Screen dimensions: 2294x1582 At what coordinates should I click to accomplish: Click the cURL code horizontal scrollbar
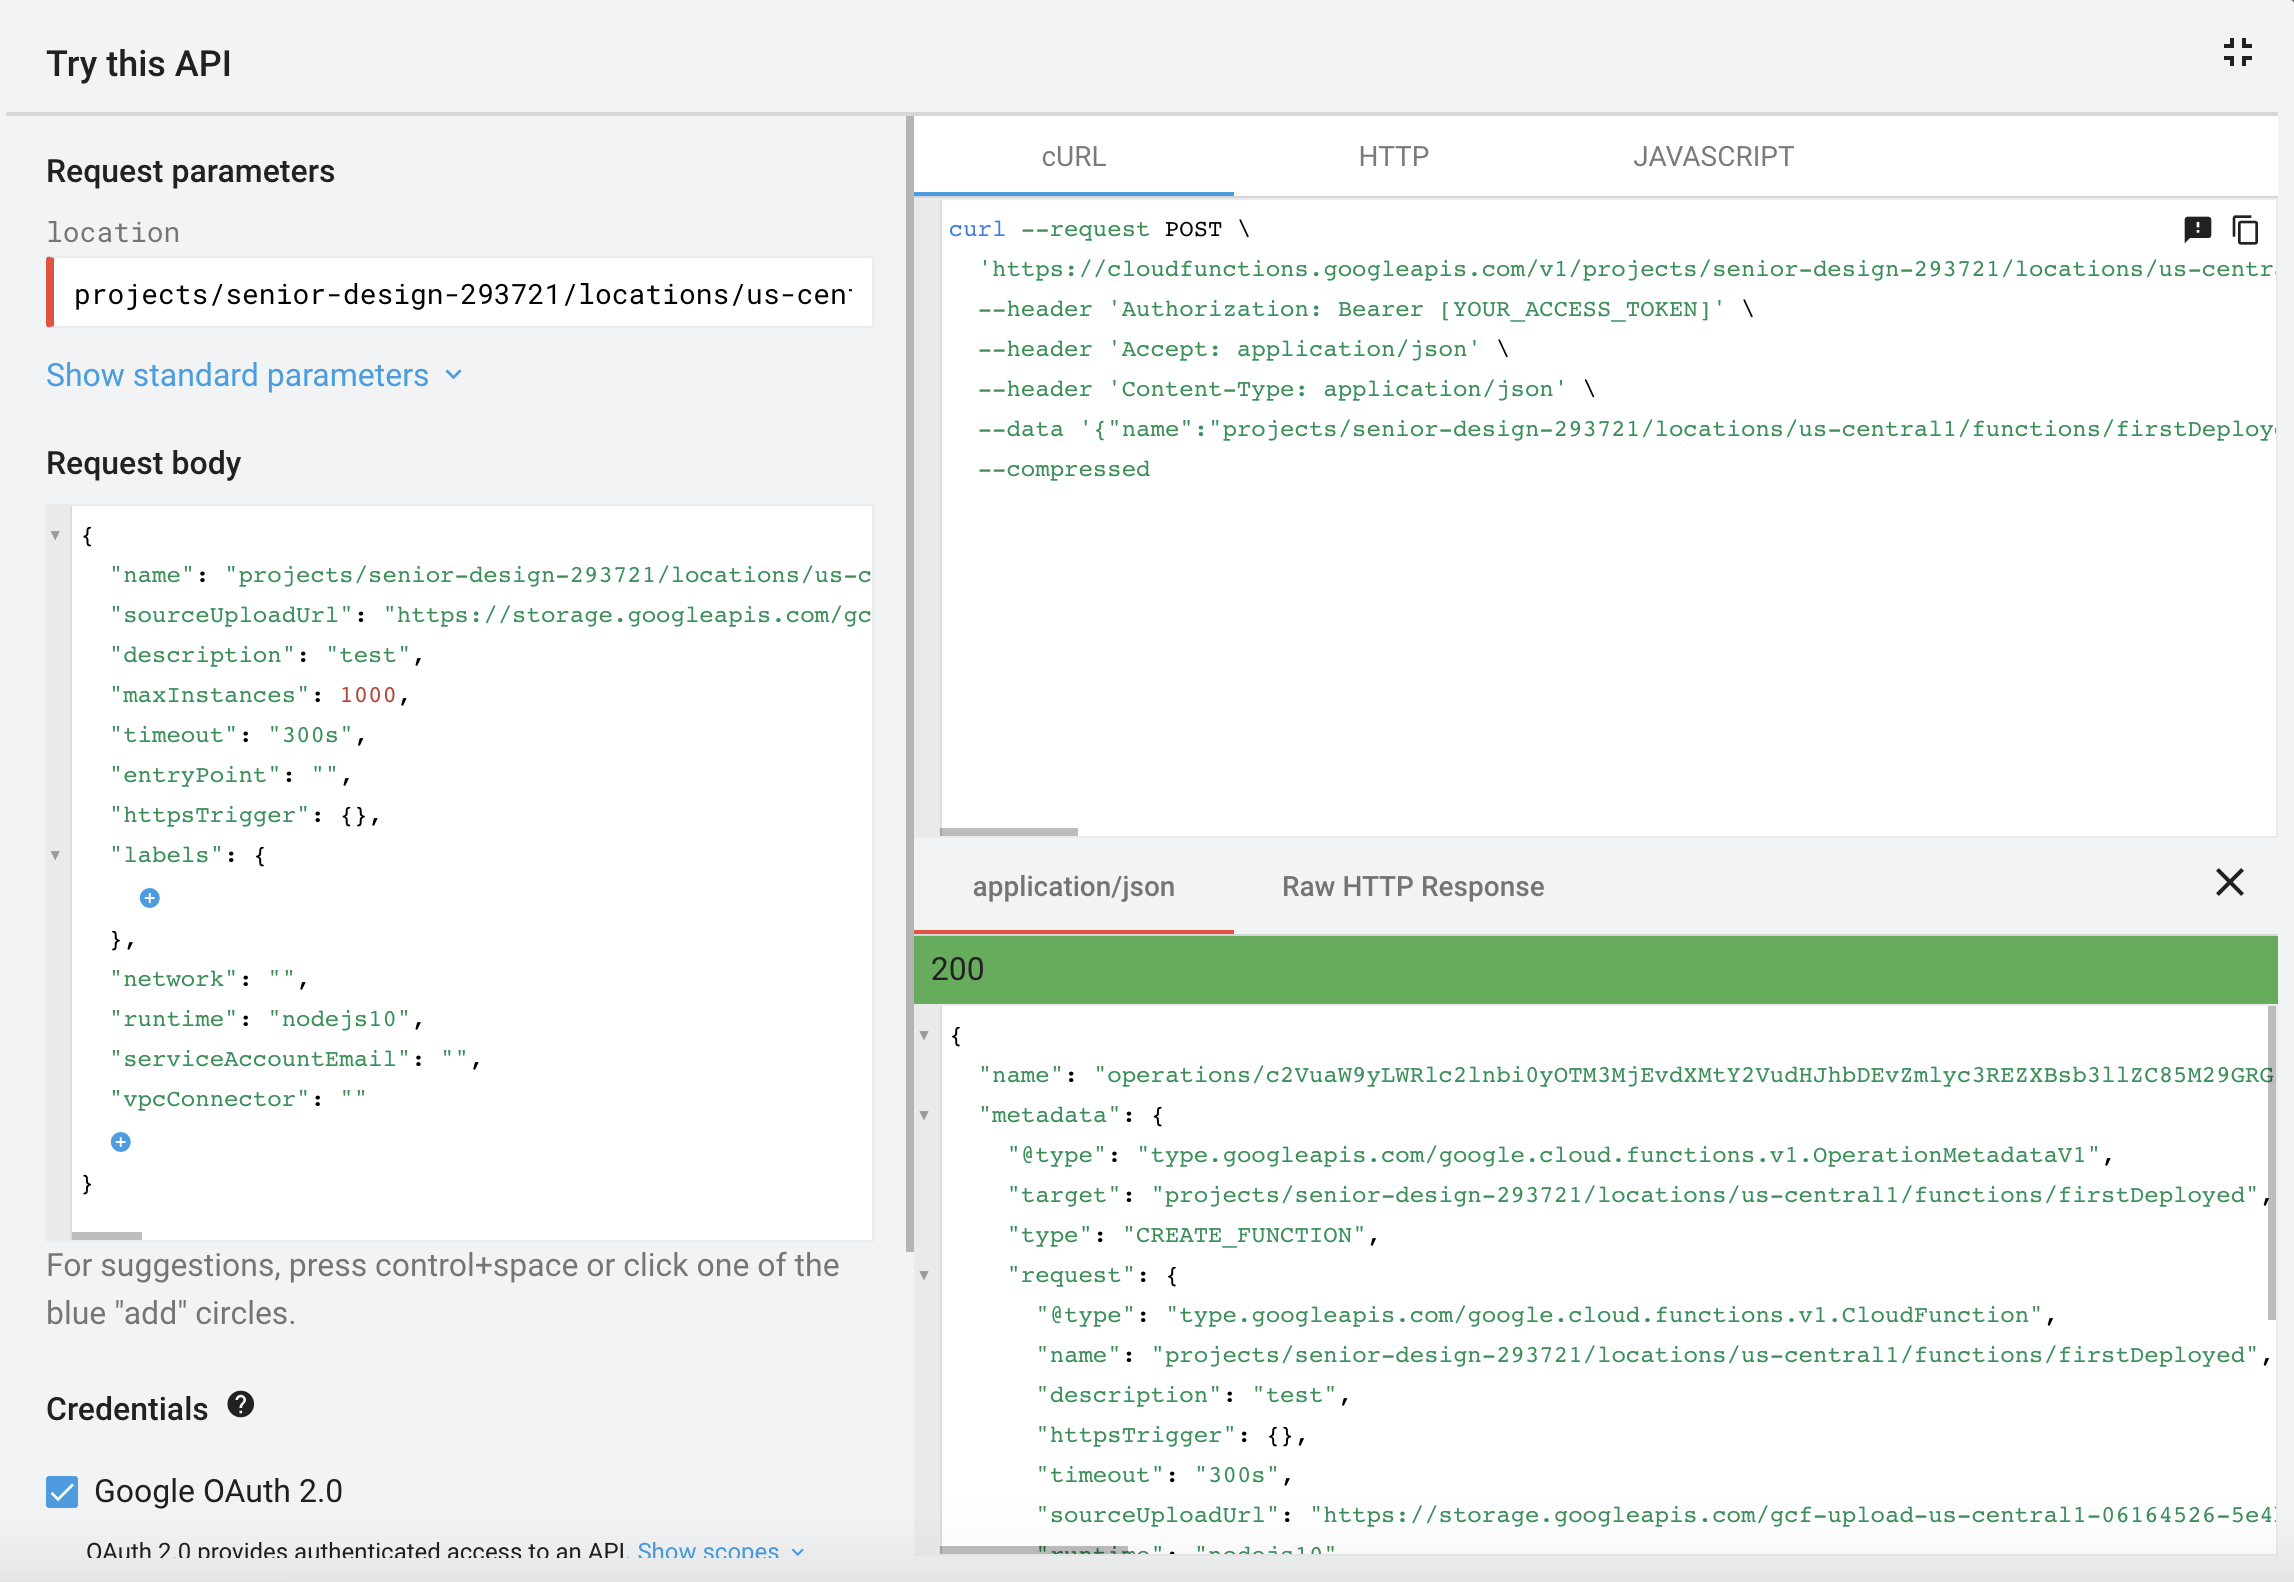pos(1009,831)
